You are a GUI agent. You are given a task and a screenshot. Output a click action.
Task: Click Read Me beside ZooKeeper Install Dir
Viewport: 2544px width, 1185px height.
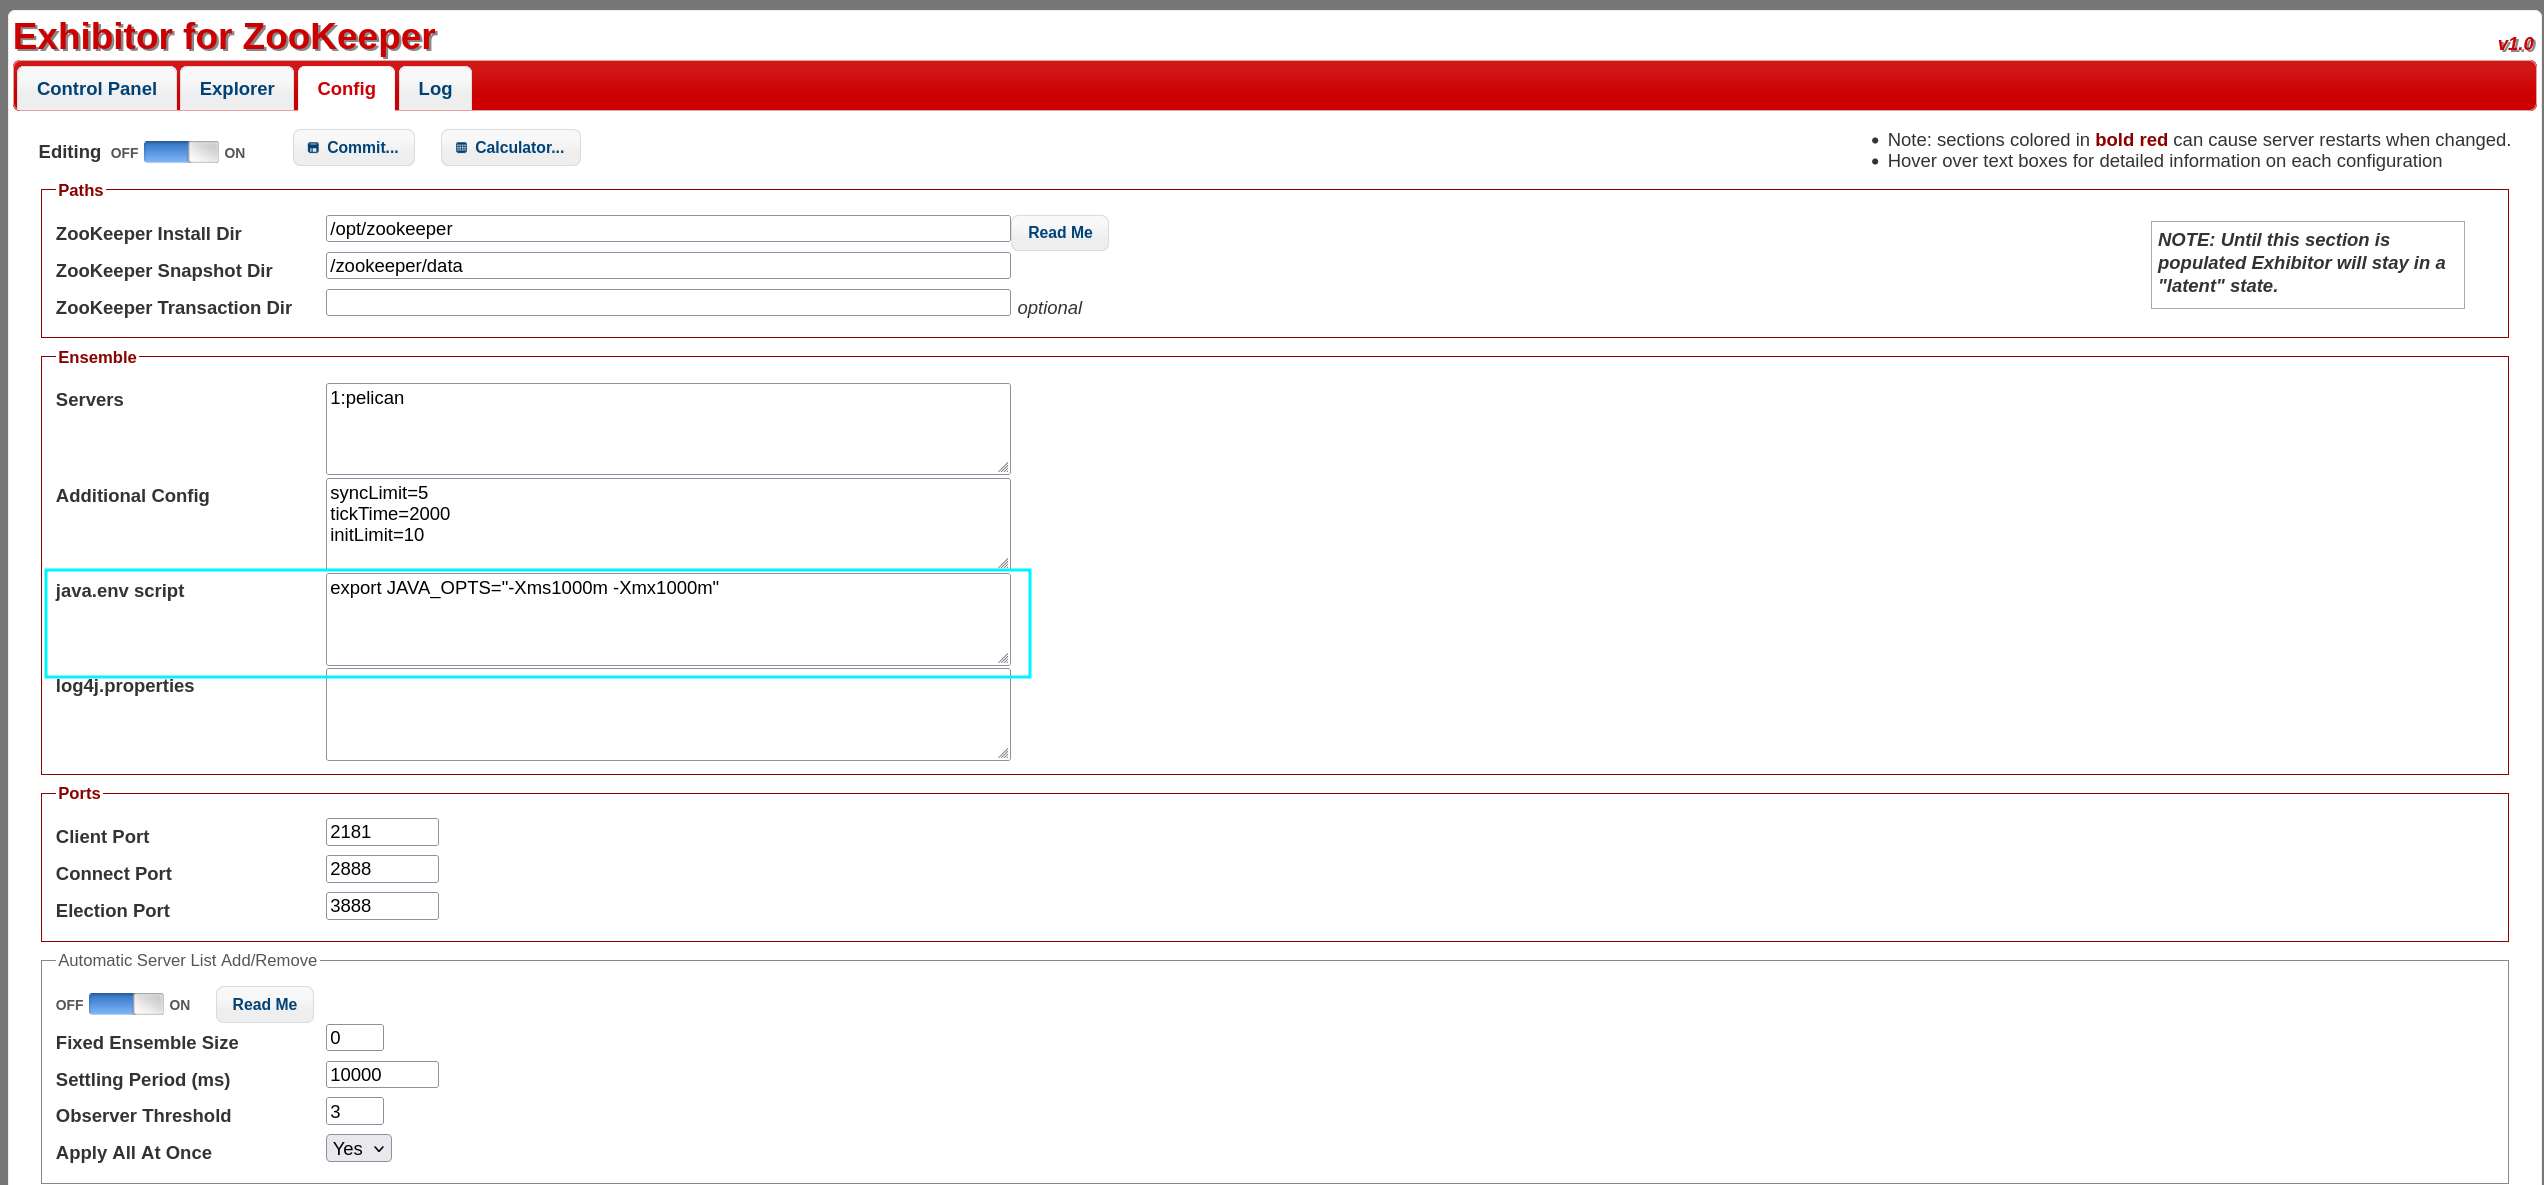pyautogui.click(x=1059, y=233)
